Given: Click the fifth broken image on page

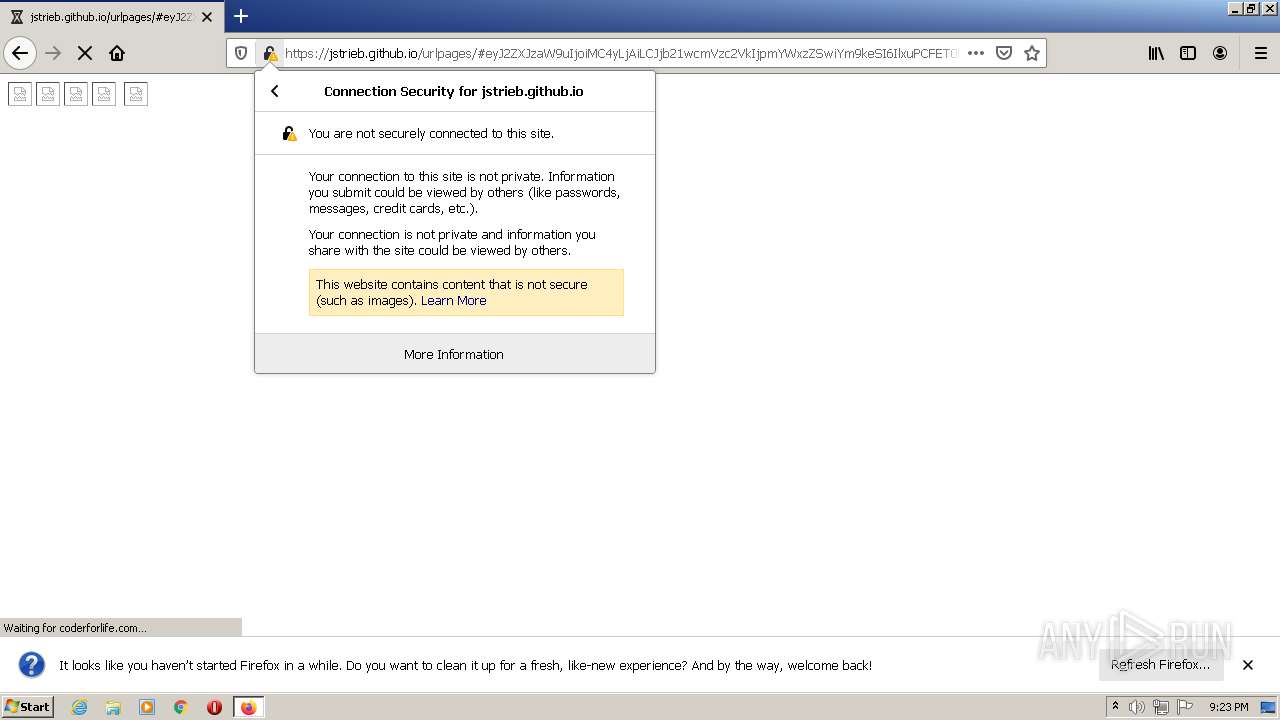Looking at the screenshot, I should click(x=136, y=94).
